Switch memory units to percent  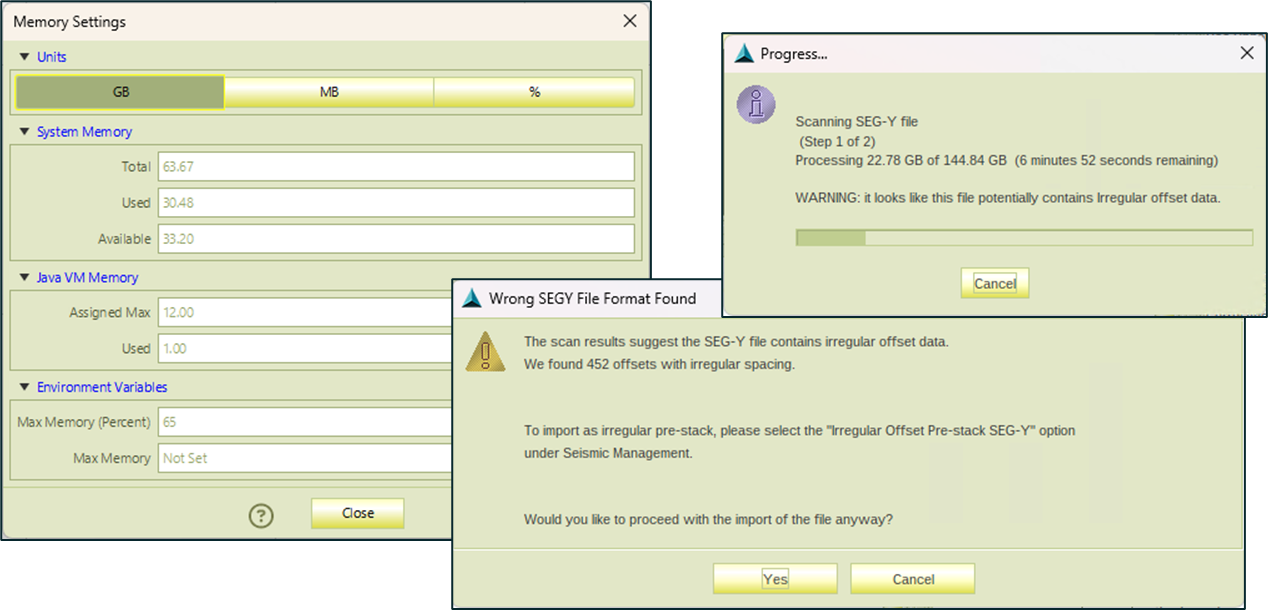pyautogui.click(x=534, y=92)
